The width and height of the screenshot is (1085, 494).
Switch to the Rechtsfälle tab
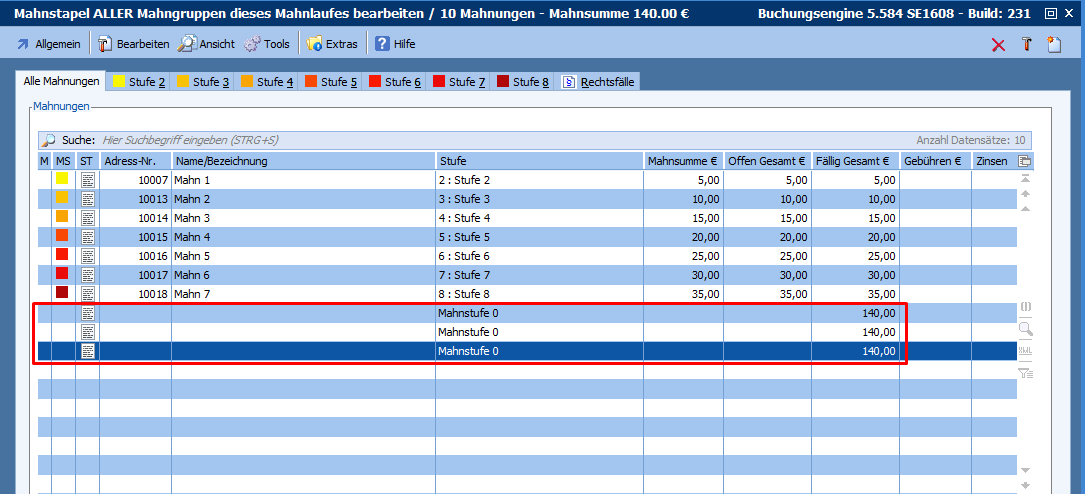click(x=599, y=82)
